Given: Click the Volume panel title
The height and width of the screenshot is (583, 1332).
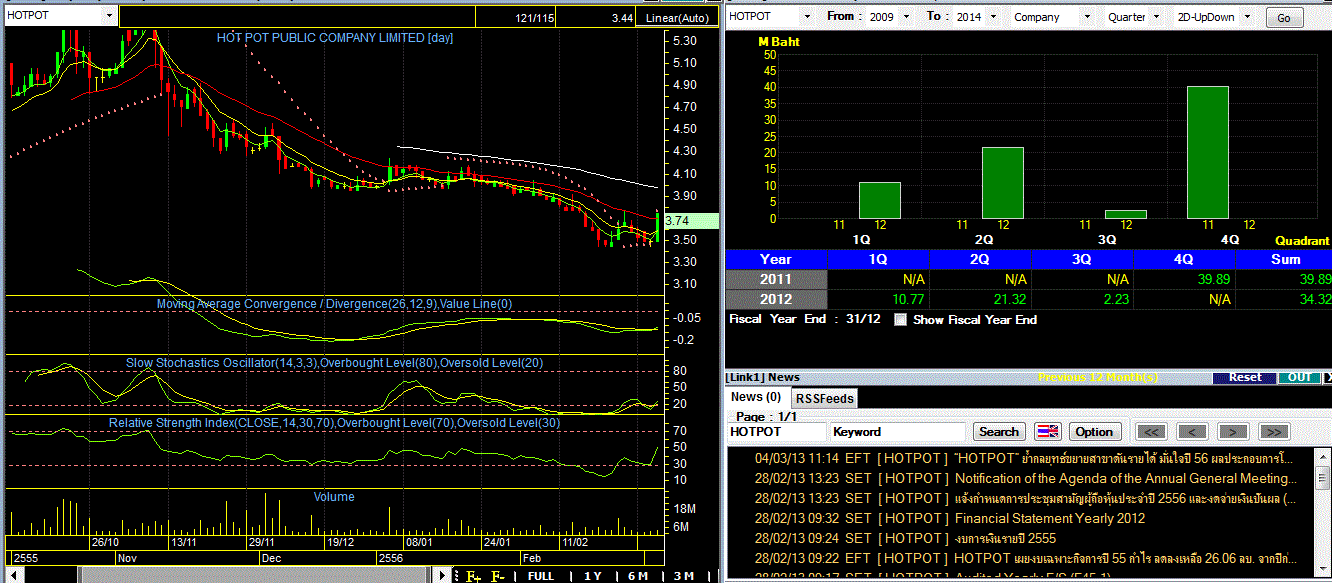Looking at the screenshot, I should tap(334, 497).
